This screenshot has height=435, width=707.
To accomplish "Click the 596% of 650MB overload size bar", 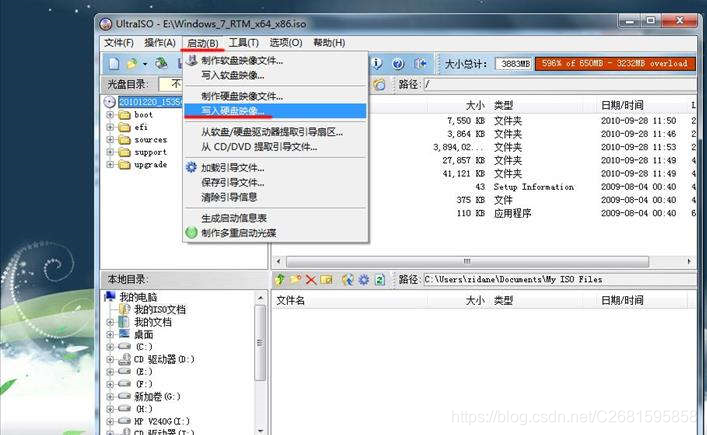I will (x=615, y=64).
